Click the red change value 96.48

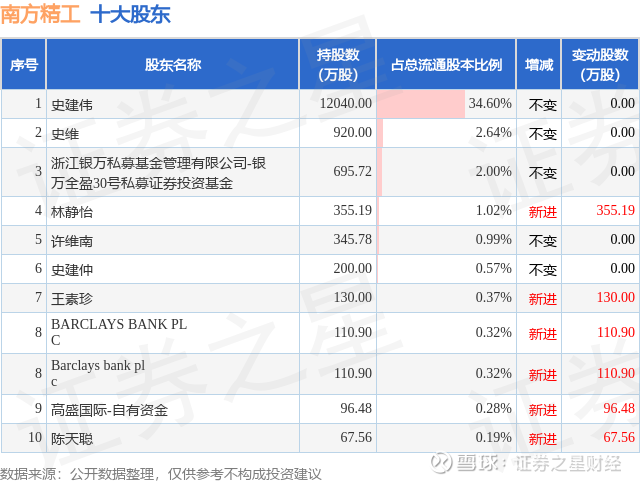tap(619, 408)
